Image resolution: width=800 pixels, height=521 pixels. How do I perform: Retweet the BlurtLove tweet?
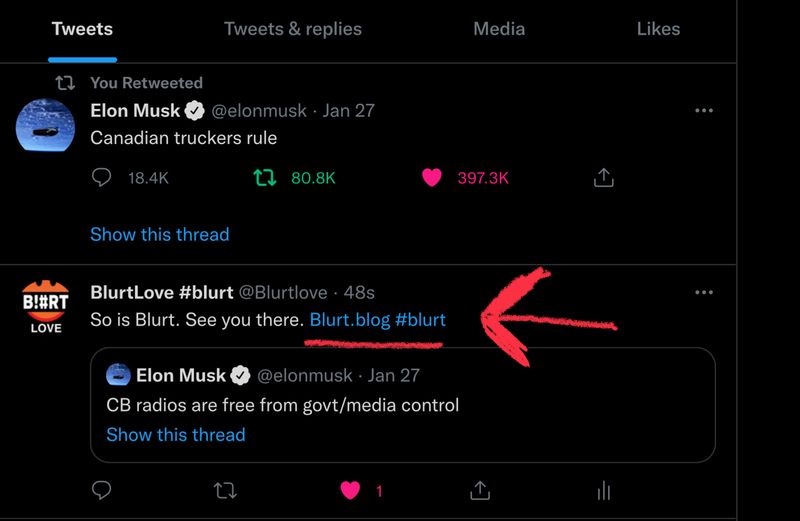(226, 490)
